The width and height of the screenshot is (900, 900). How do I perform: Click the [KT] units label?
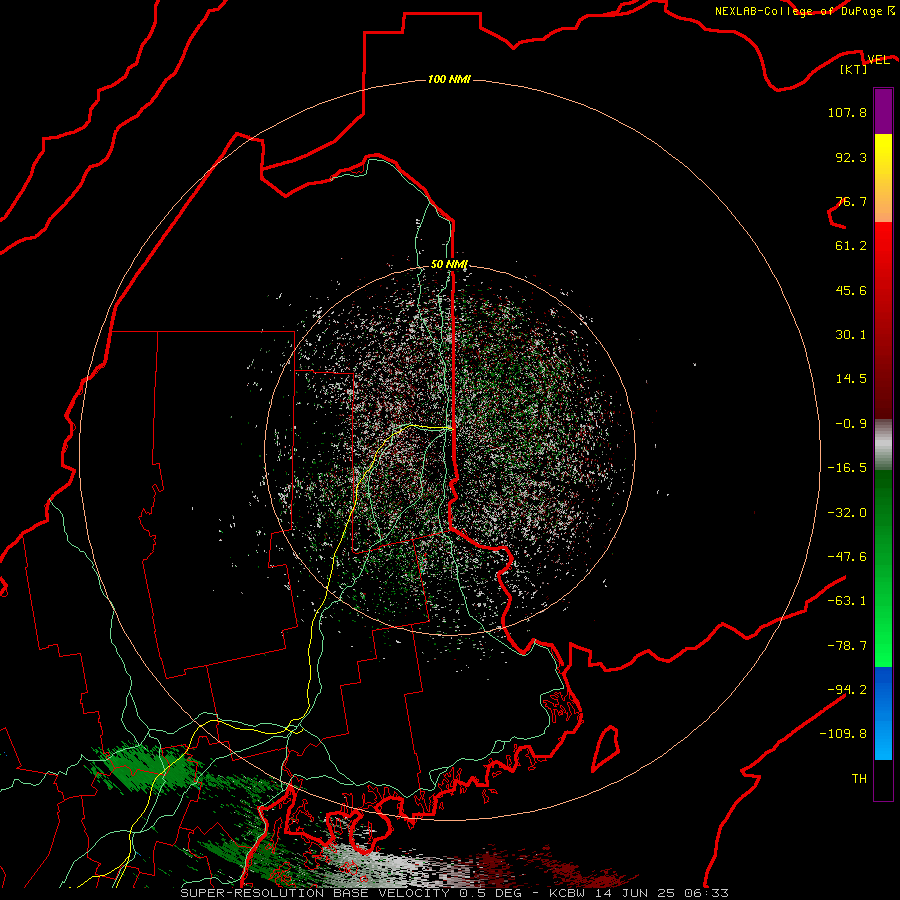[854, 69]
